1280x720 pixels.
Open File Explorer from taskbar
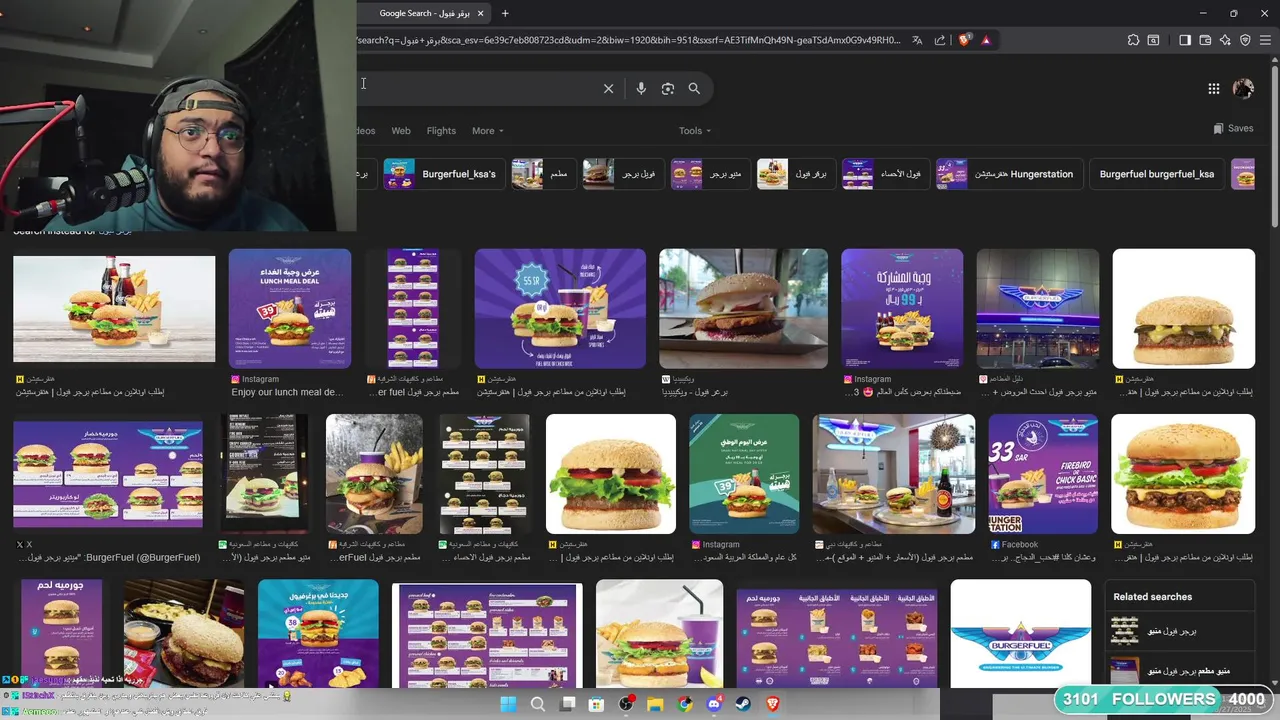[x=656, y=704]
